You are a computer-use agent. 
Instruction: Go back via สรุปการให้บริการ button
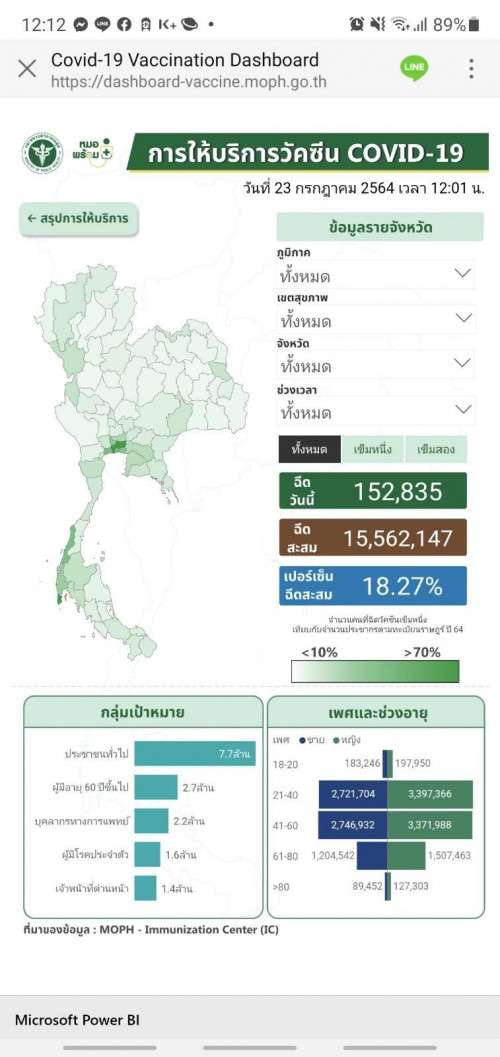(x=78, y=218)
